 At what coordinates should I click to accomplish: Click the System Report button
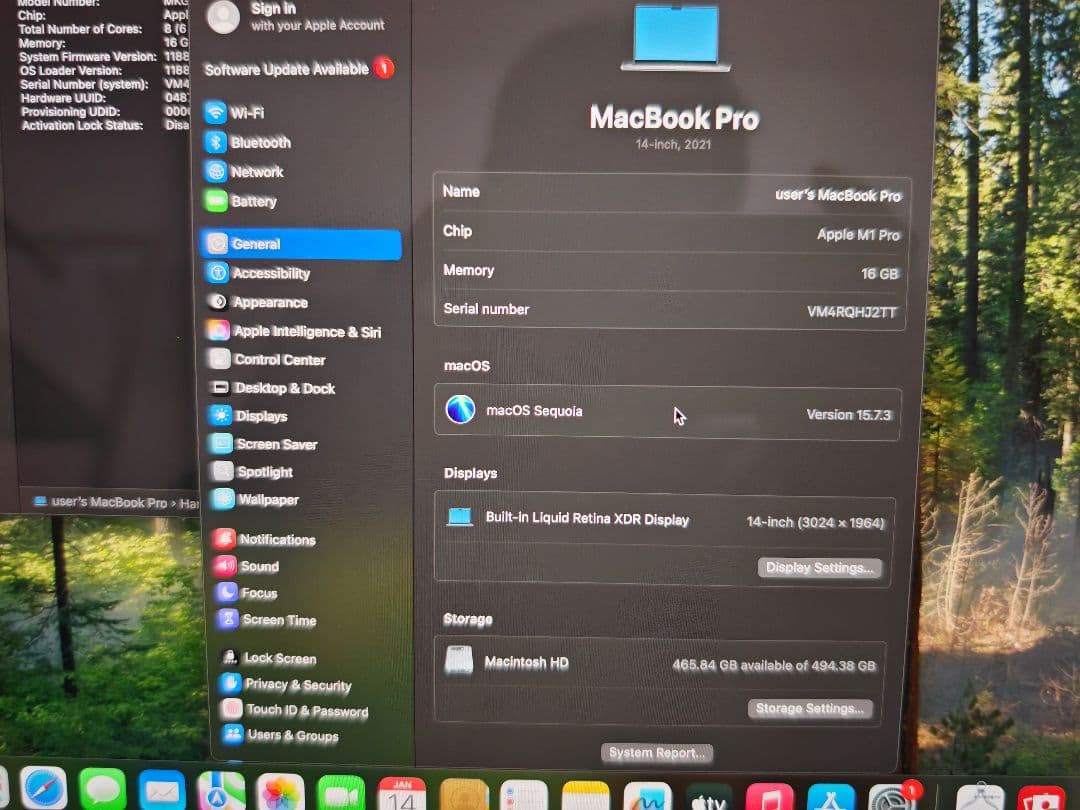point(656,752)
